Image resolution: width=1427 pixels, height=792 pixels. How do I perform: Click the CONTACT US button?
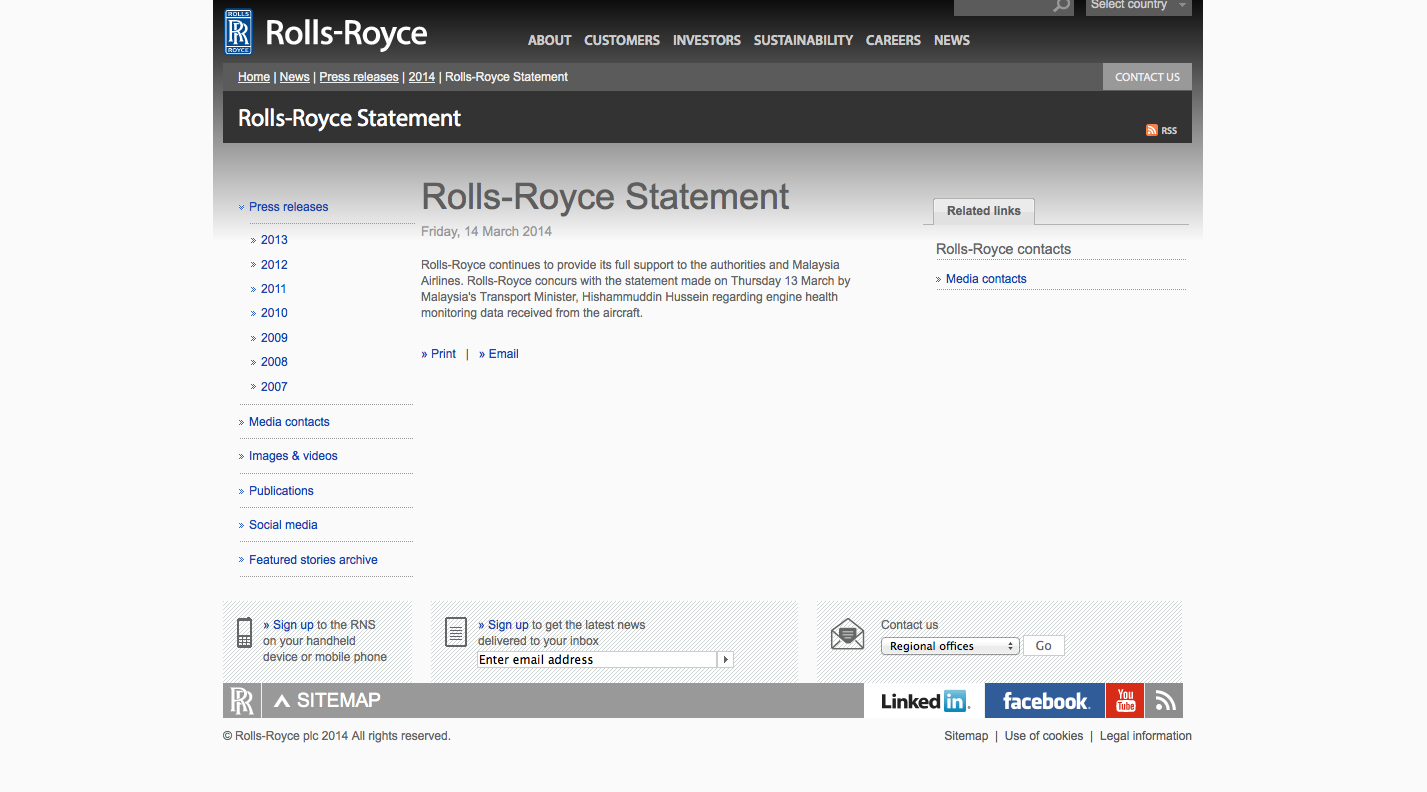click(x=1147, y=77)
